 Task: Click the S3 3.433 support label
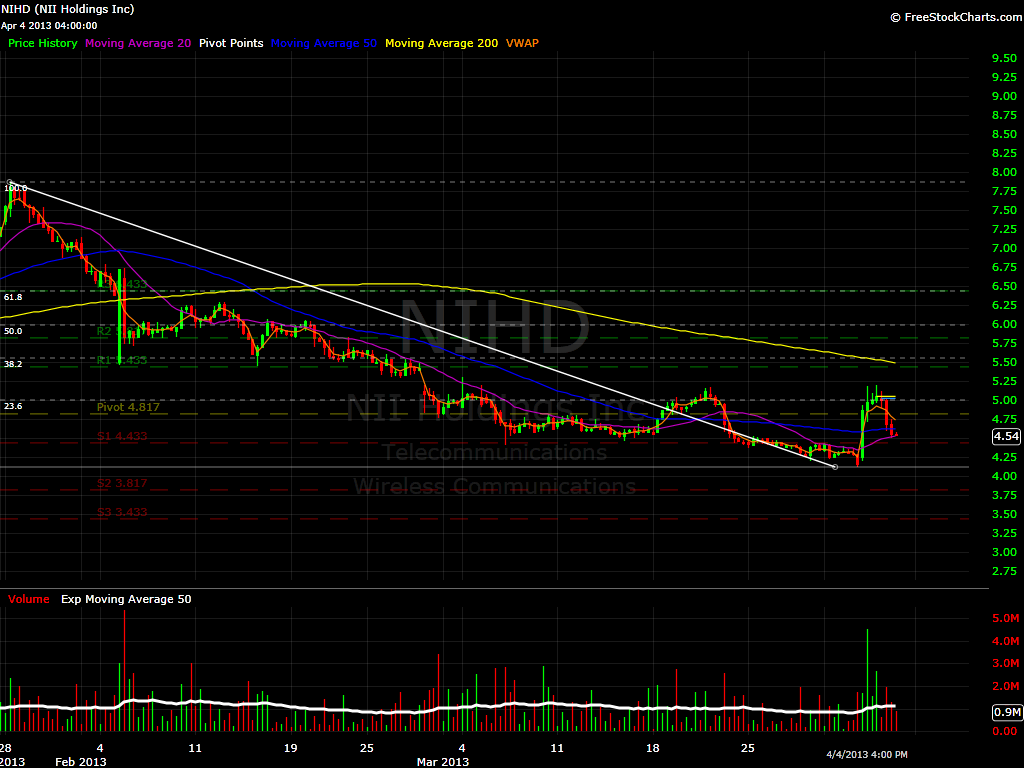tap(122, 512)
